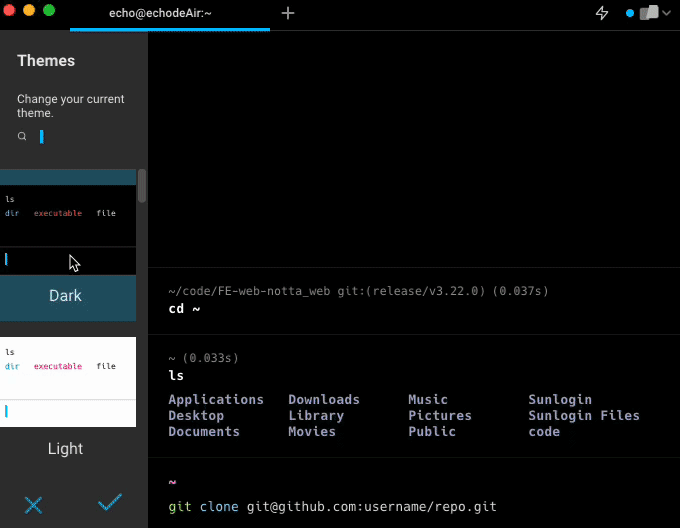Click 'Sunlogin Files' in the ls output
The image size is (680, 528).
click(x=584, y=415)
